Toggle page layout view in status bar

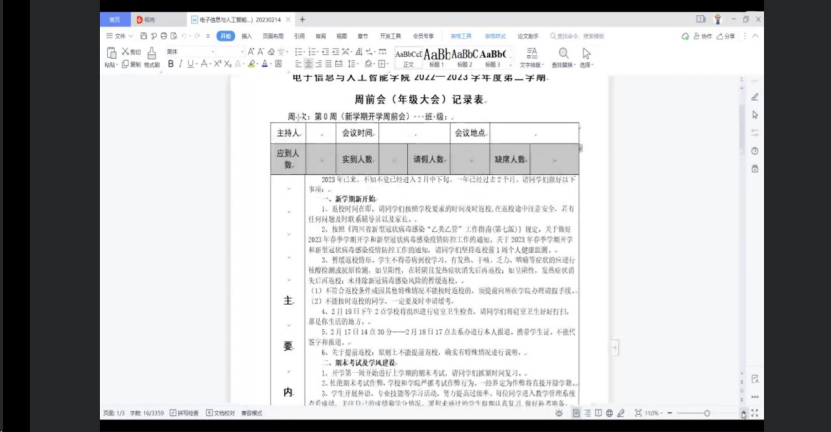(576, 413)
